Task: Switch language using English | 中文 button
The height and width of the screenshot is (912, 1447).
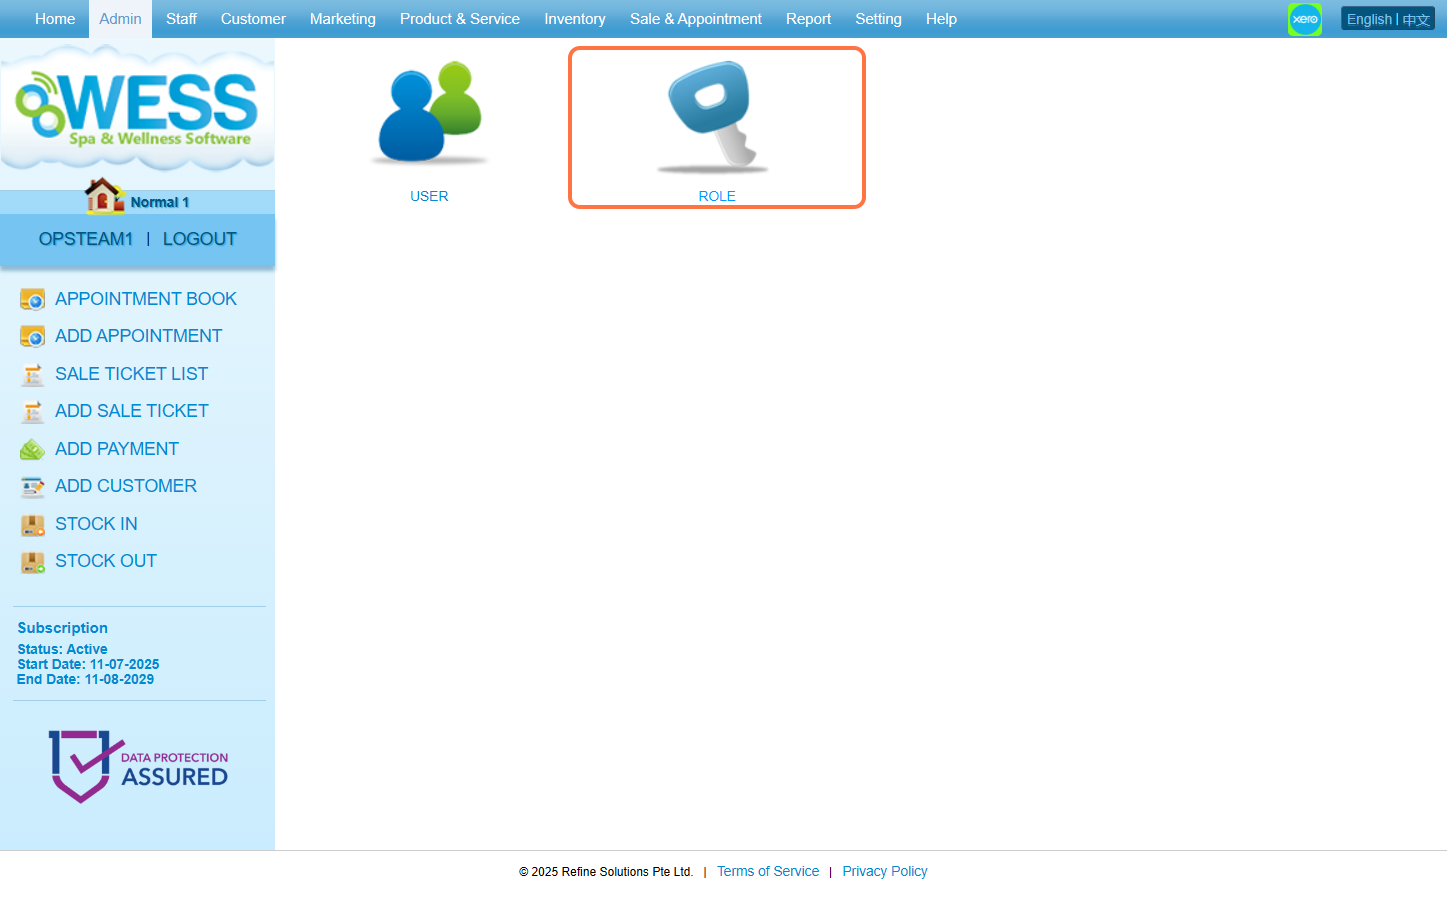Action: pyautogui.click(x=1387, y=19)
